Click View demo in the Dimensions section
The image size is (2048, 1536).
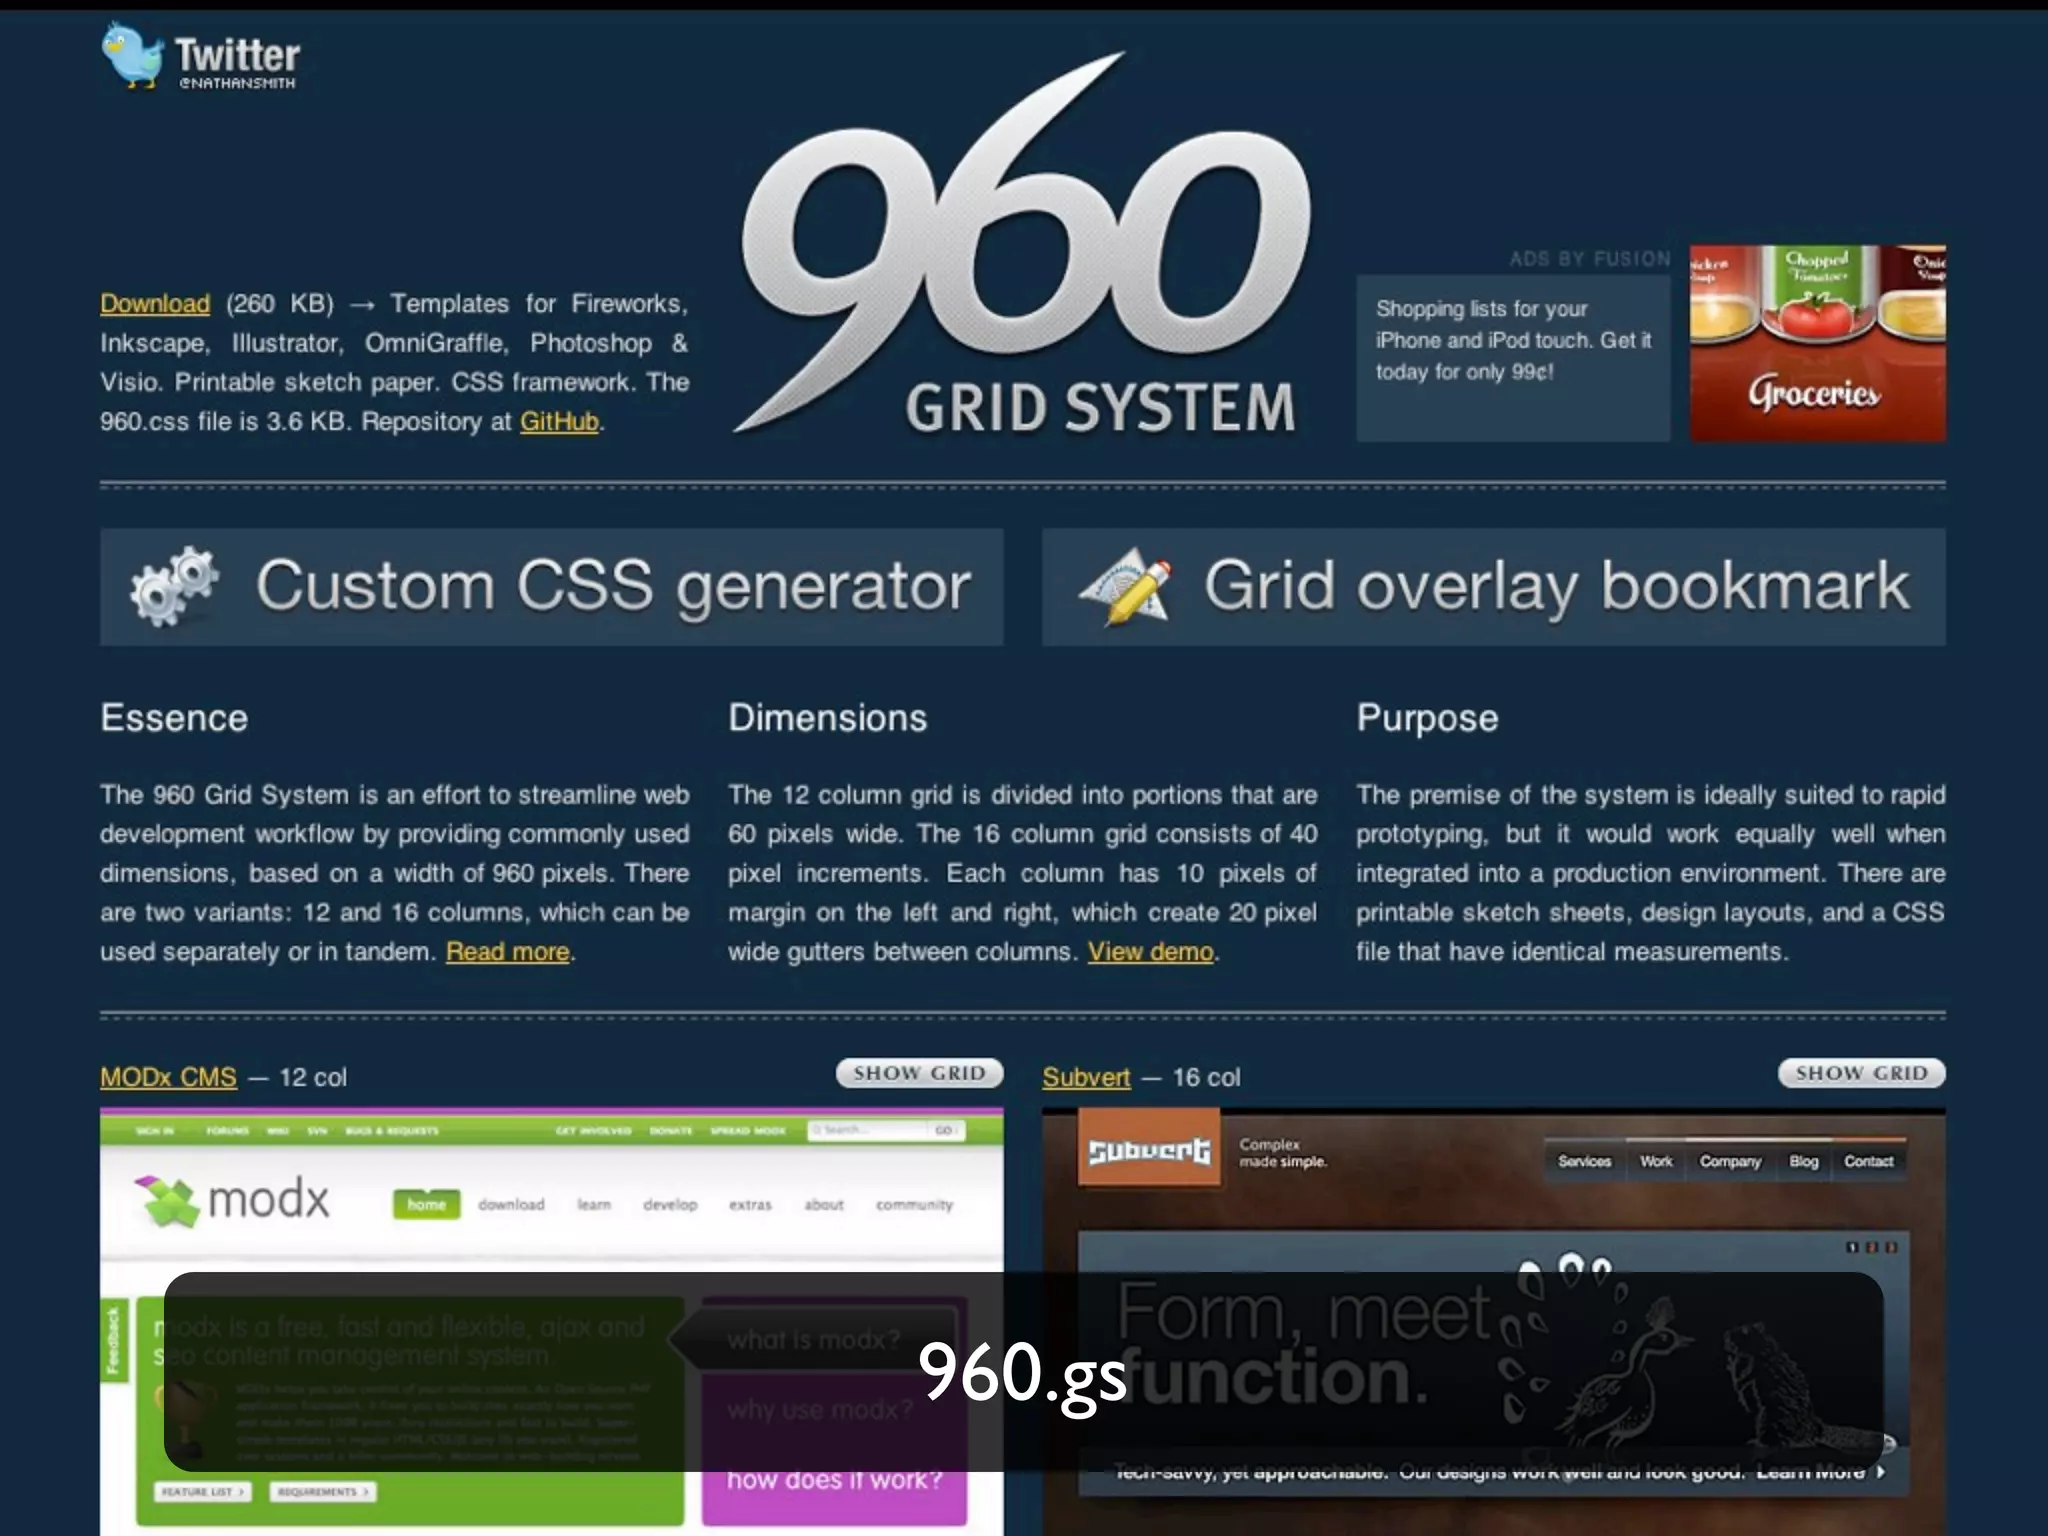tap(1150, 951)
